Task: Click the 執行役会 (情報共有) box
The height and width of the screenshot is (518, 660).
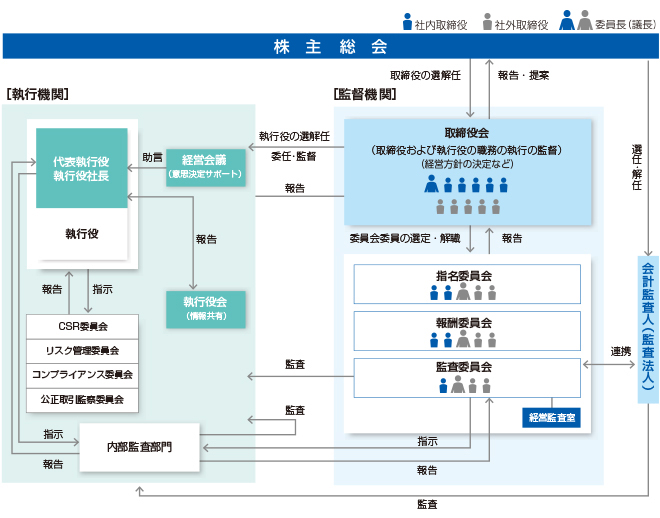Action: 206,307
